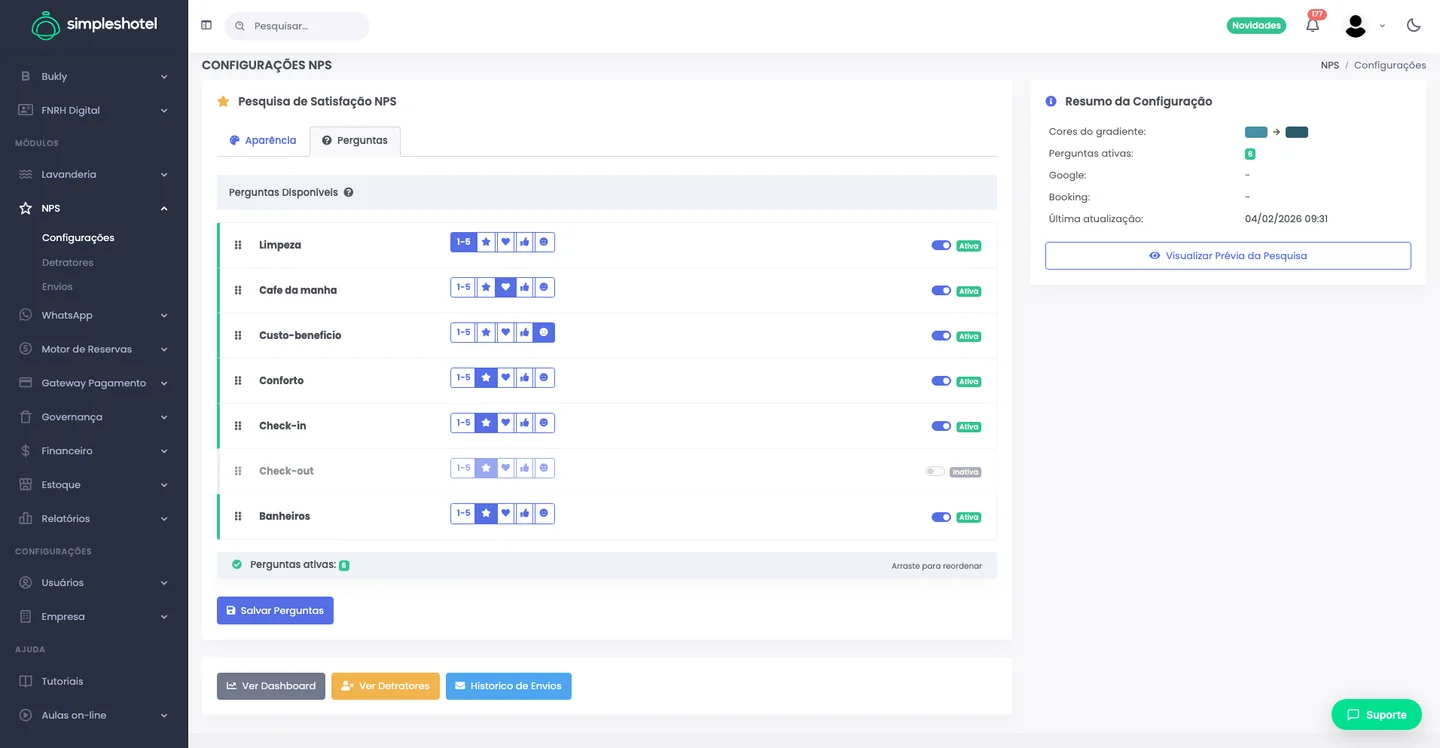Pick thumbs-up rating for Cafe da manha
This screenshot has width=1440, height=748.
525,287
